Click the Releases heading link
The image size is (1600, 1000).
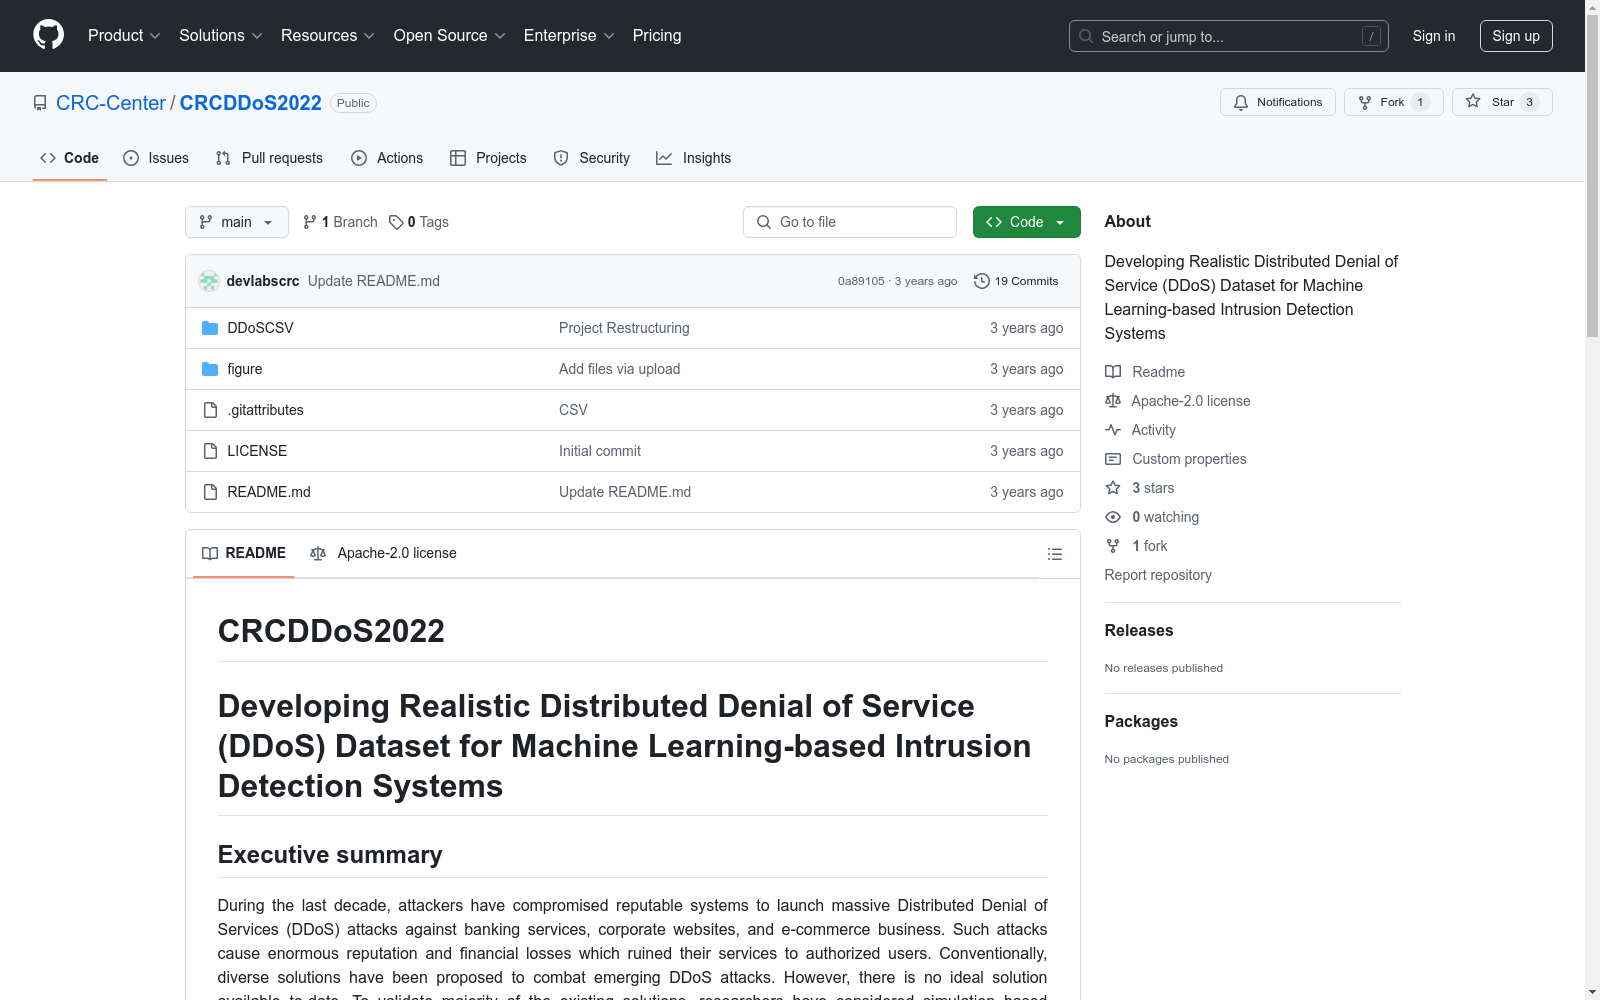tap(1139, 630)
